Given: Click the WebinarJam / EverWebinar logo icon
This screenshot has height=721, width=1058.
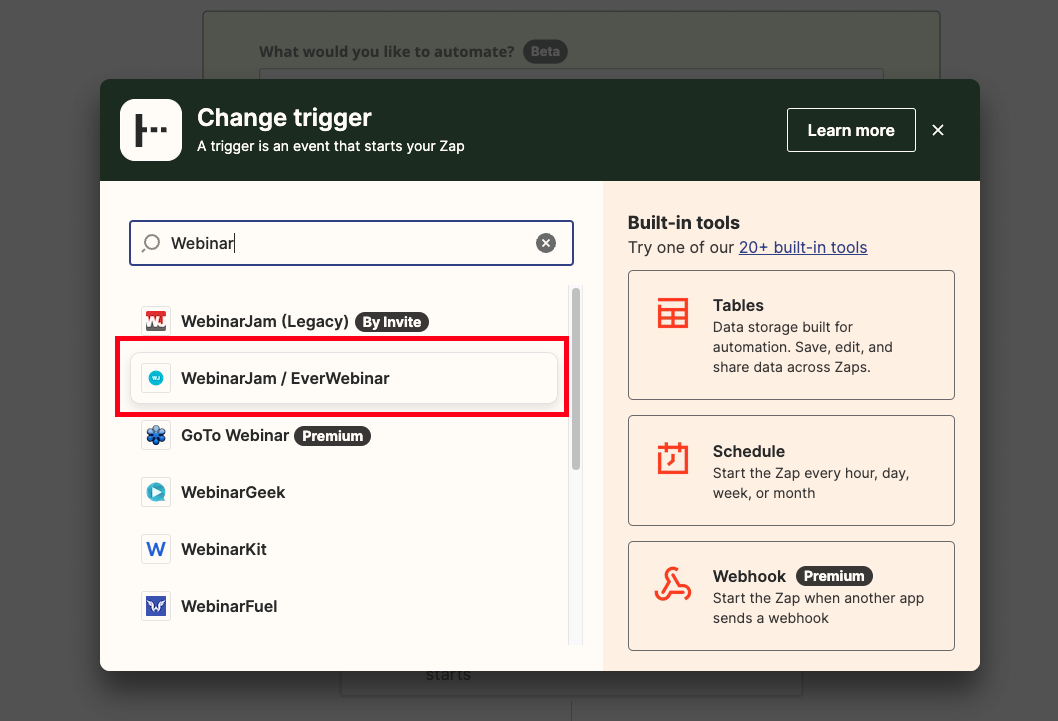Looking at the screenshot, I should coord(156,378).
